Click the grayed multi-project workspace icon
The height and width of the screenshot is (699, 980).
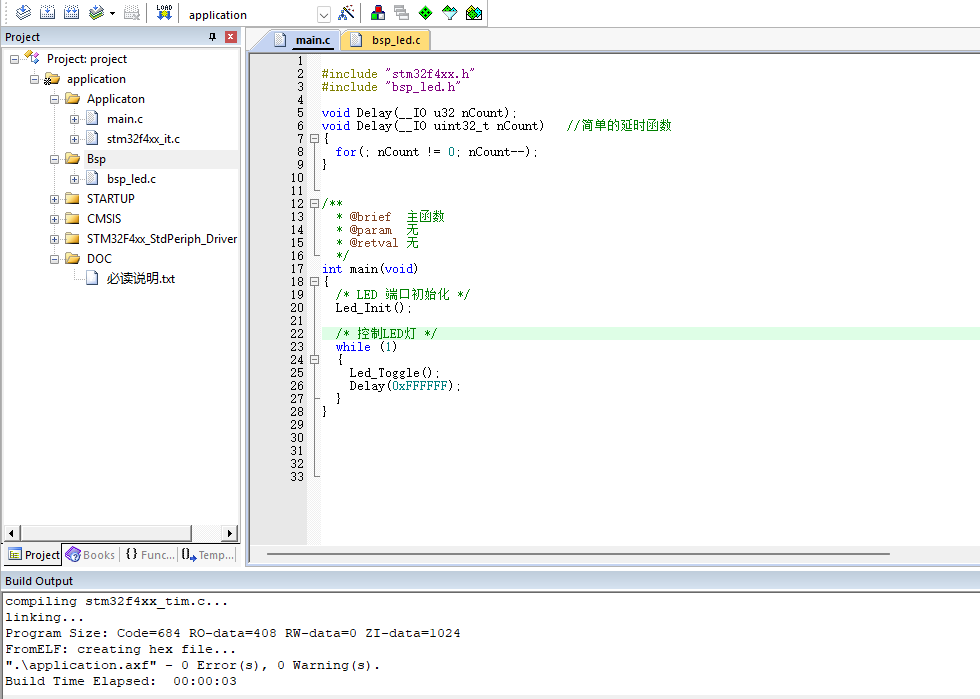[401, 13]
